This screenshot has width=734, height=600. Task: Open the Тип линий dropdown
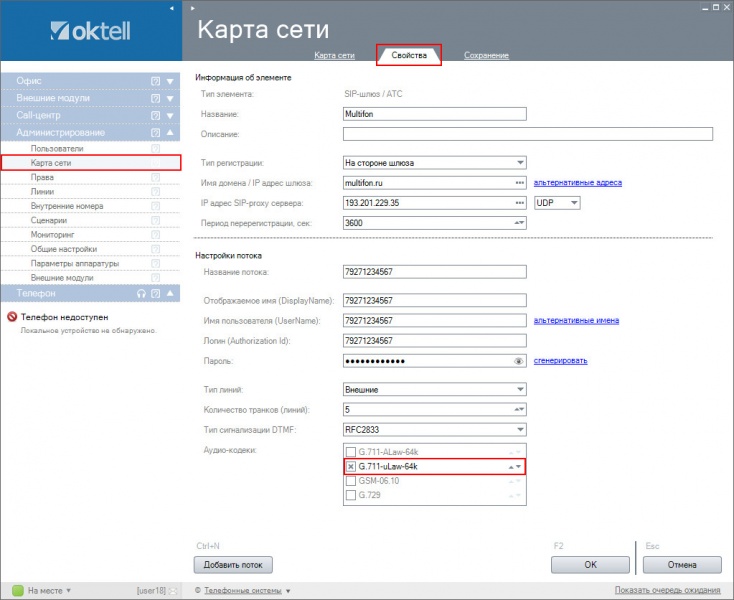pyautogui.click(x=520, y=389)
